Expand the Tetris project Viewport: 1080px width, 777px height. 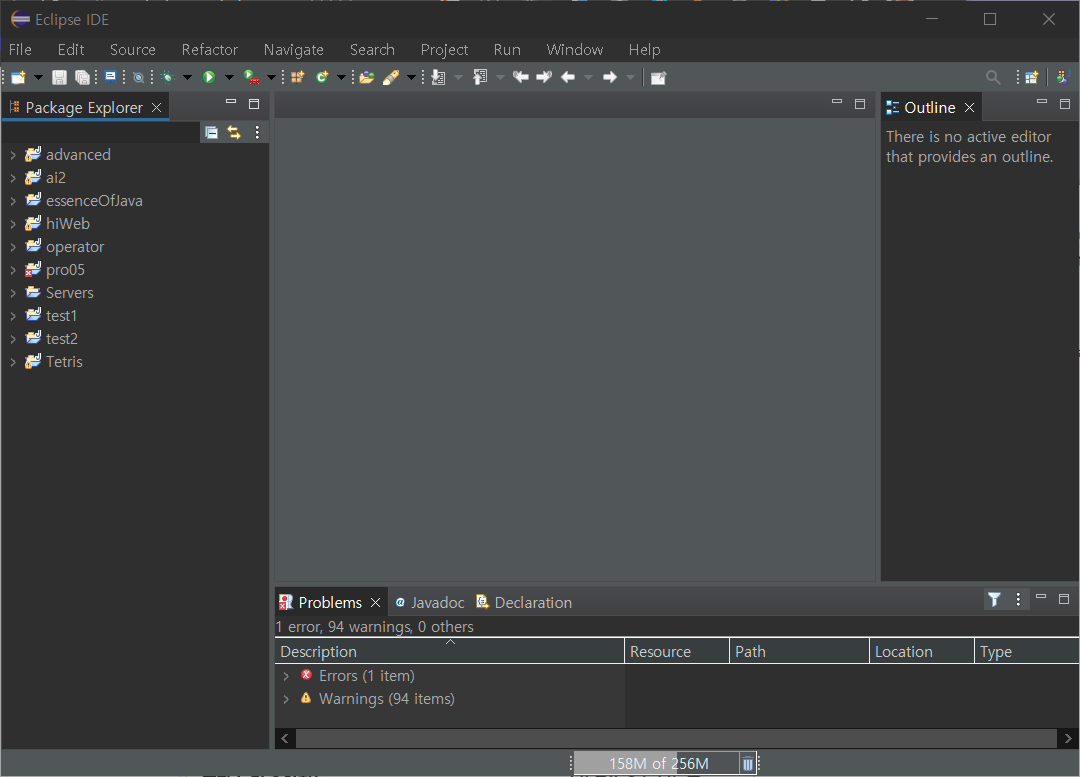(x=13, y=362)
